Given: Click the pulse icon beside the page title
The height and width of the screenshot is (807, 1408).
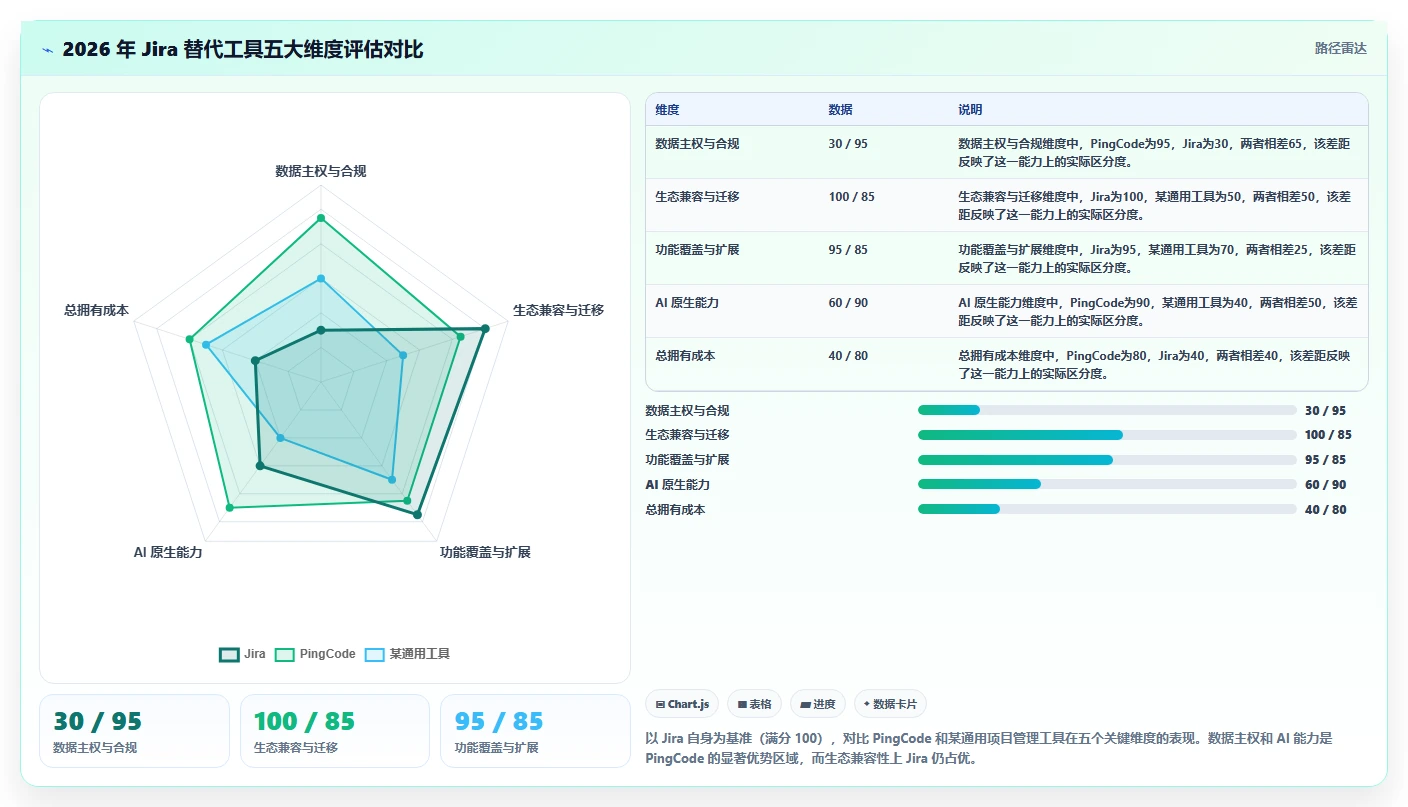Looking at the screenshot, I should [48, 49].
